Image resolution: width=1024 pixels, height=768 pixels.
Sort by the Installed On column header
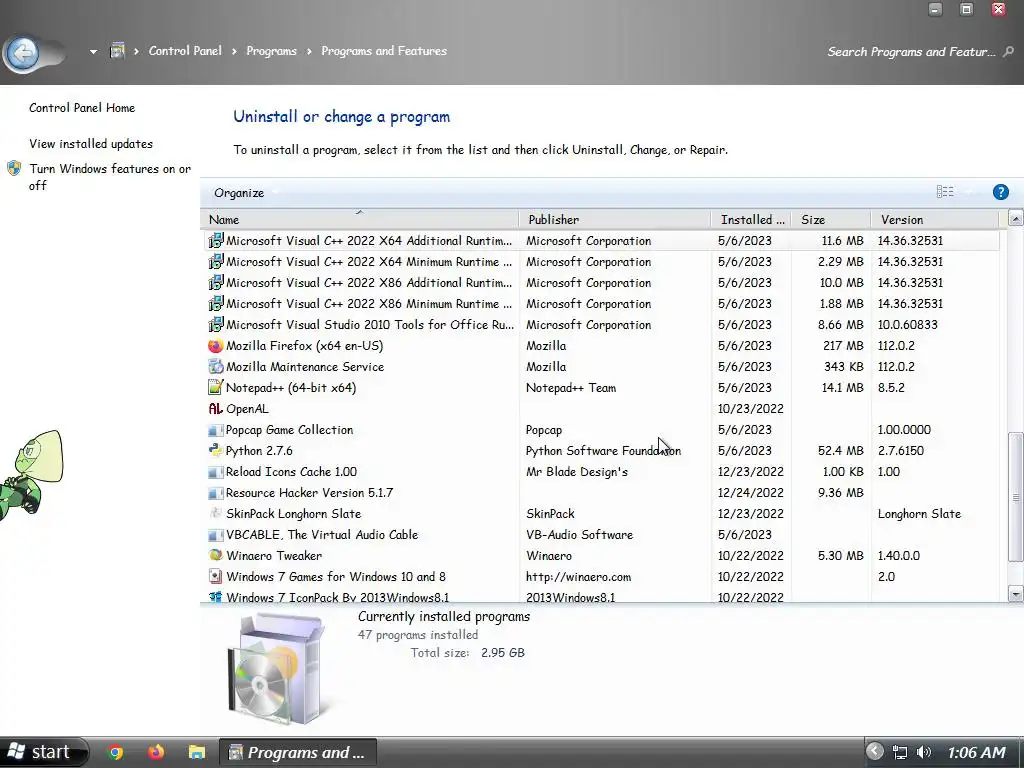tap(751, 219)
